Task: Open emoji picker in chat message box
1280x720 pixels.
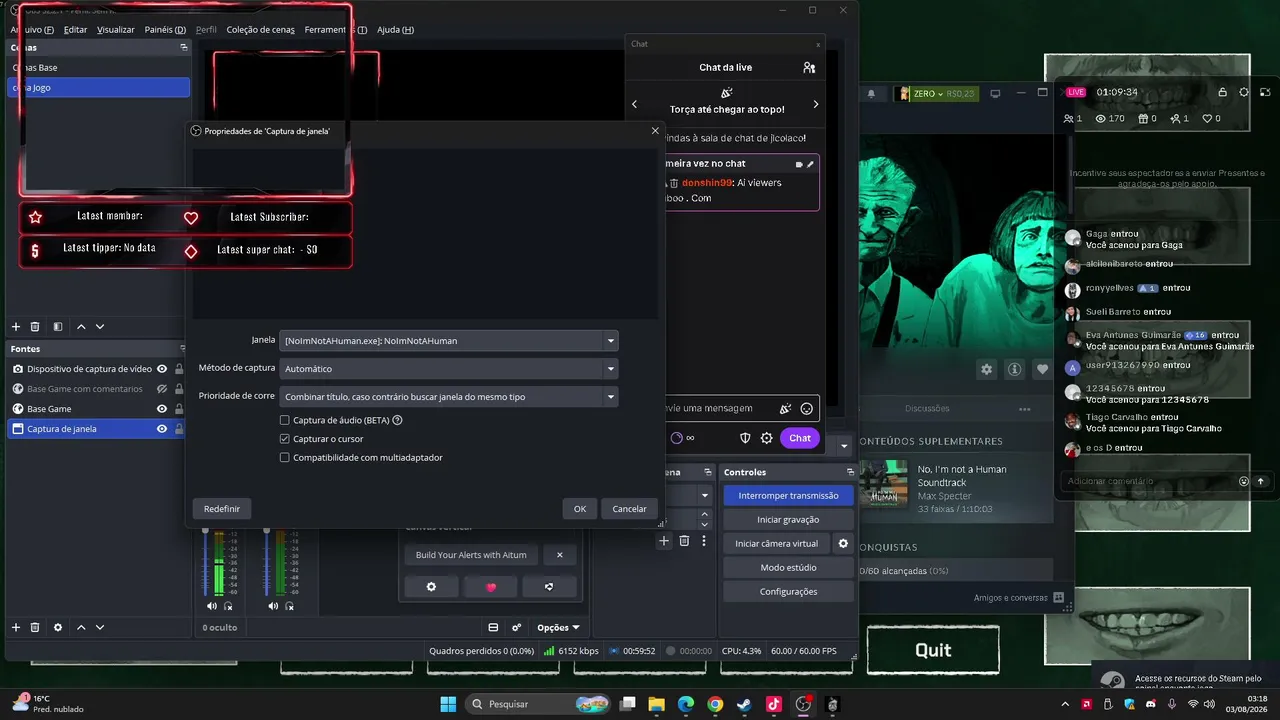Action: click(x=806, y=408)
